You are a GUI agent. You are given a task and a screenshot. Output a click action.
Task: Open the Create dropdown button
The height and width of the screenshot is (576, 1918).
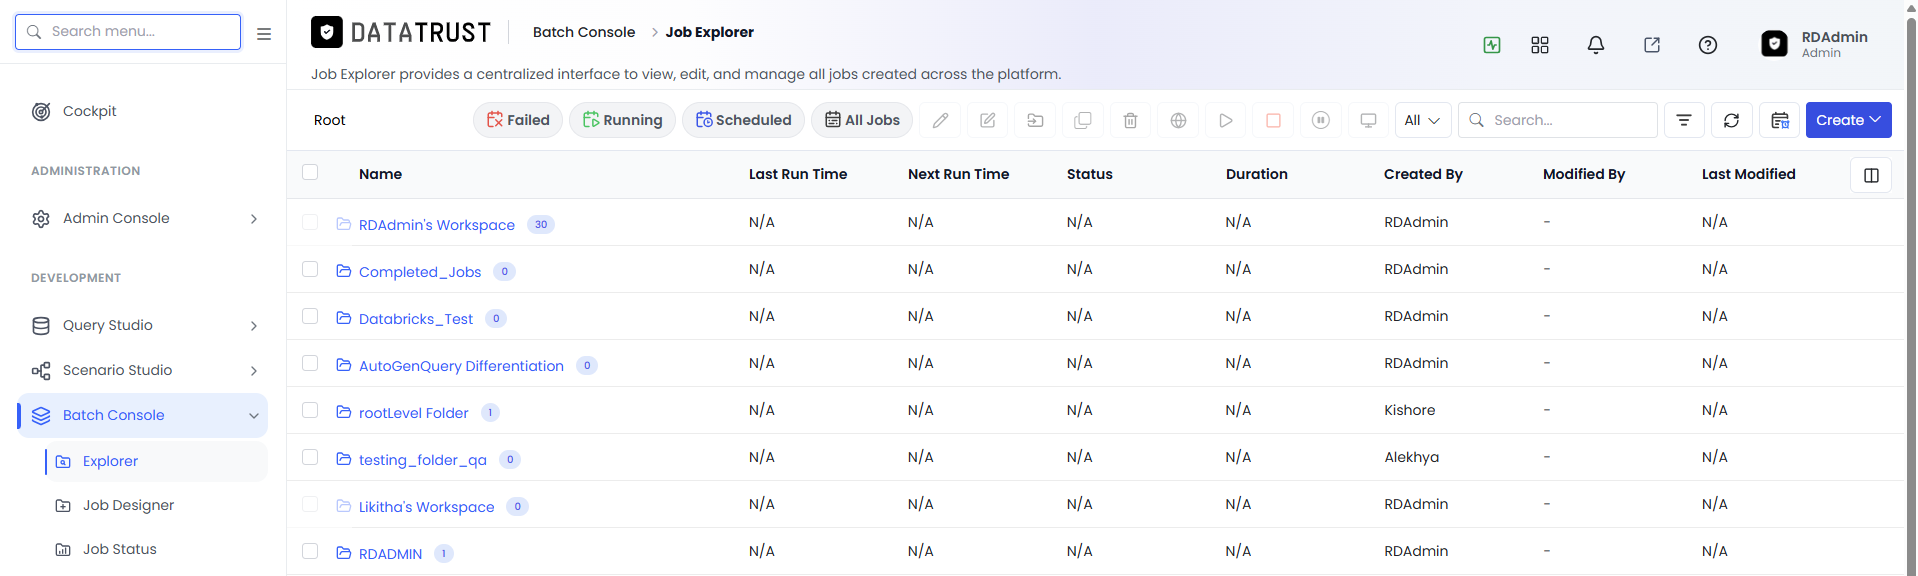tap(1848, 120)
